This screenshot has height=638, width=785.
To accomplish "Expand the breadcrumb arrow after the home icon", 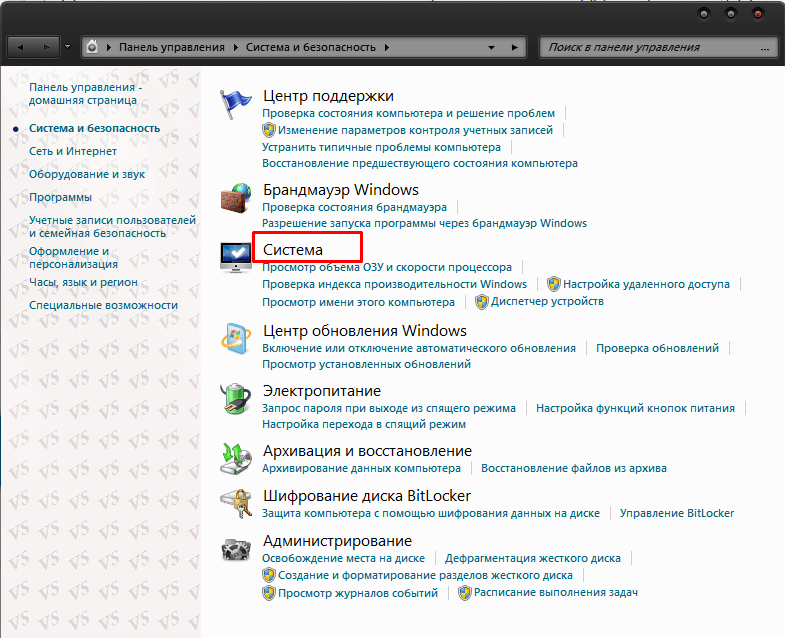I will click(109, 47).
